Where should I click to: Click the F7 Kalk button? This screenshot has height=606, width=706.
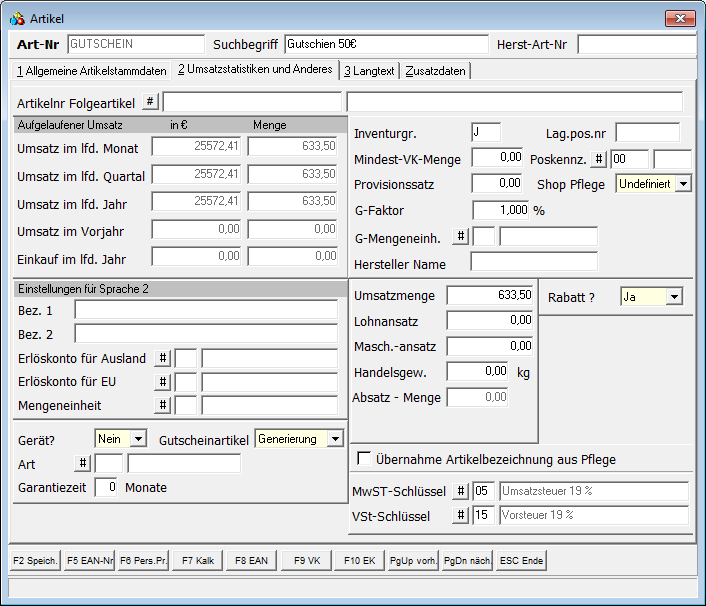(198, 561)
